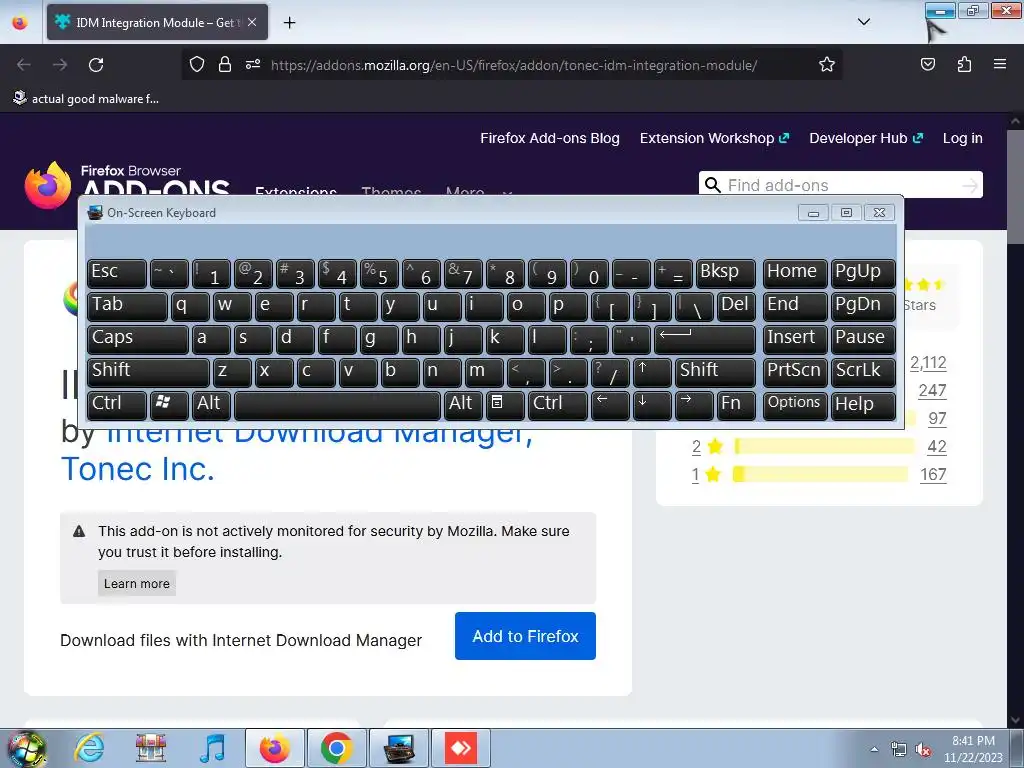Click PrtScn key on On-Screen Keyboard

[795, 372]
